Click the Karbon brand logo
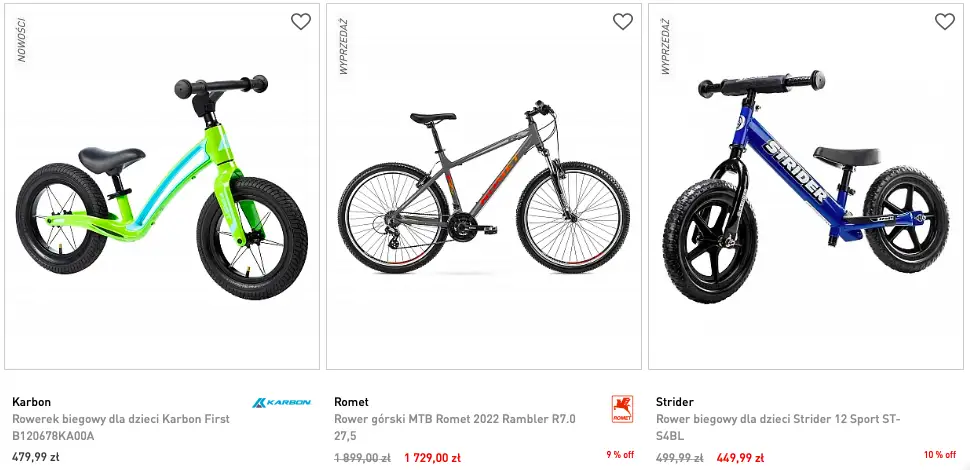Screen dimensions: 970x470 point(281,403)
